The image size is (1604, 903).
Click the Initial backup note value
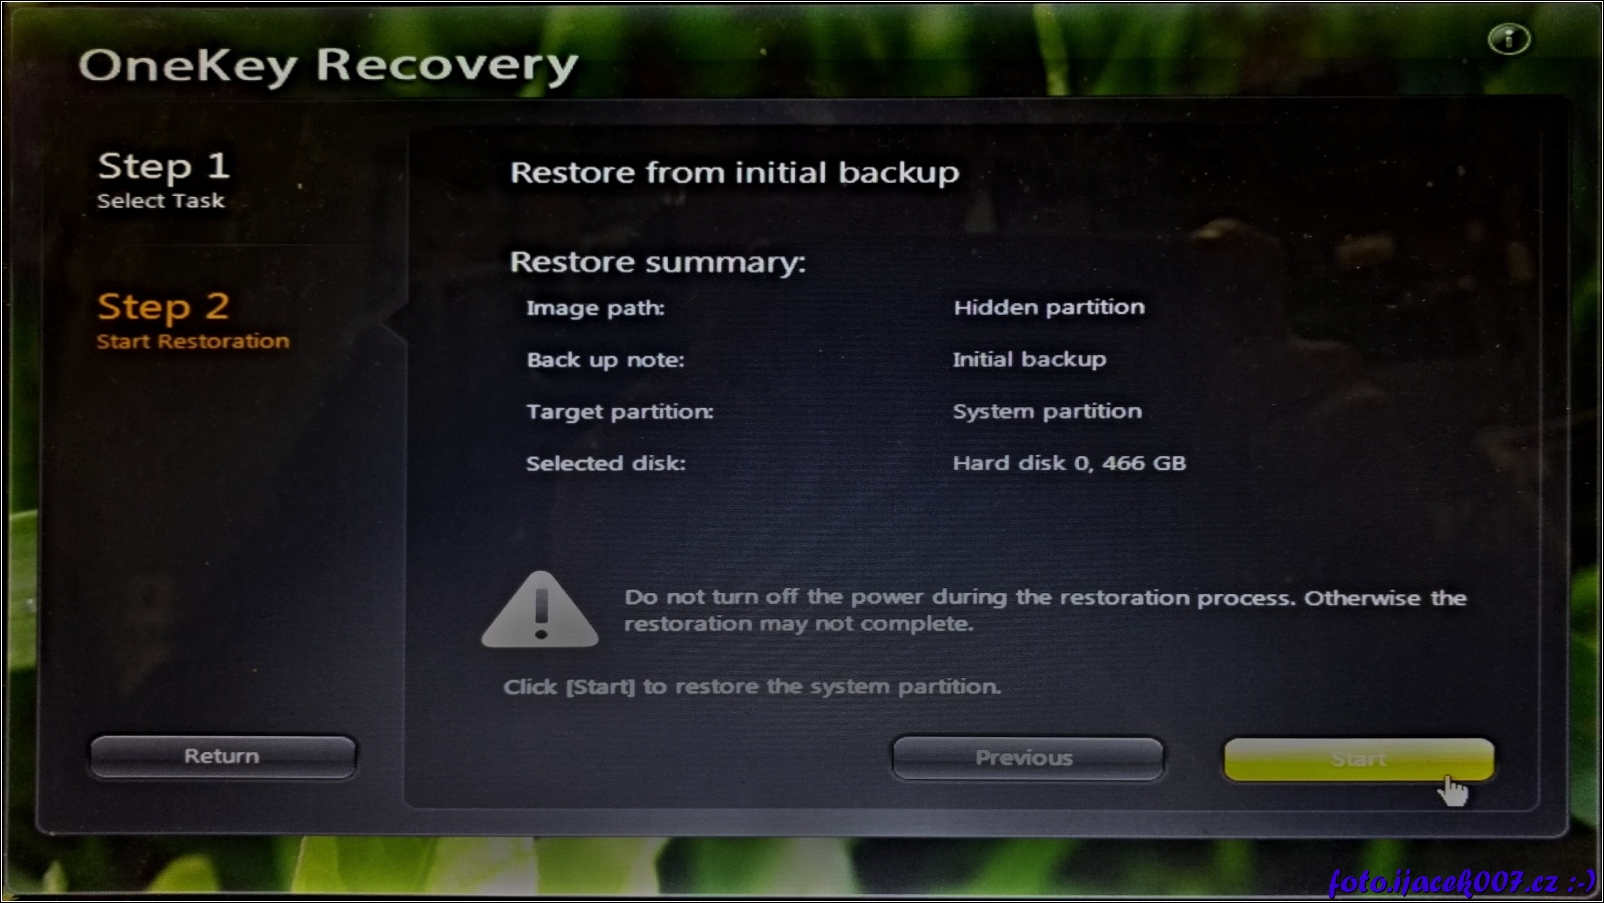pos(1029,359)
